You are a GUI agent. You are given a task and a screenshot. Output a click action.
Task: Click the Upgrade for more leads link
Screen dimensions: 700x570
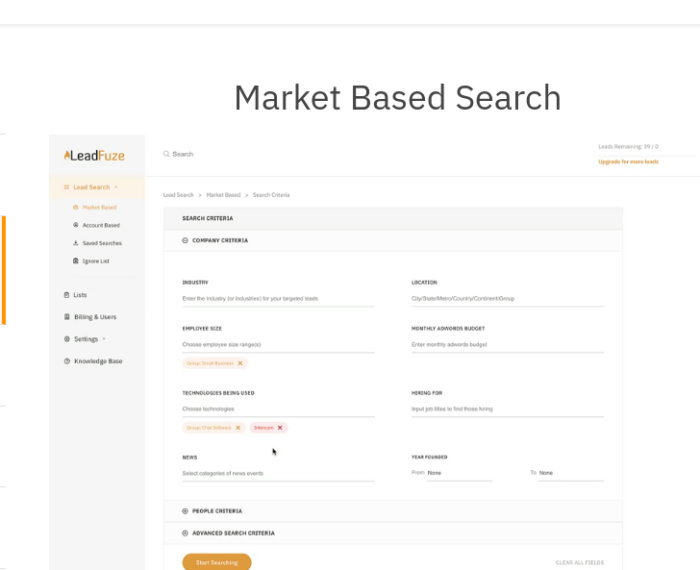tap(628, 161)
